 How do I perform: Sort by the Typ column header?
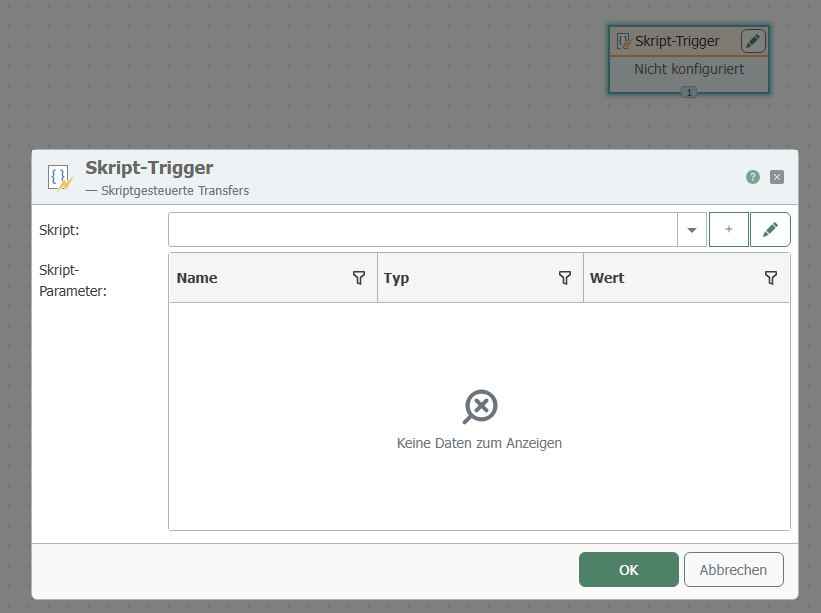(397, 278)
